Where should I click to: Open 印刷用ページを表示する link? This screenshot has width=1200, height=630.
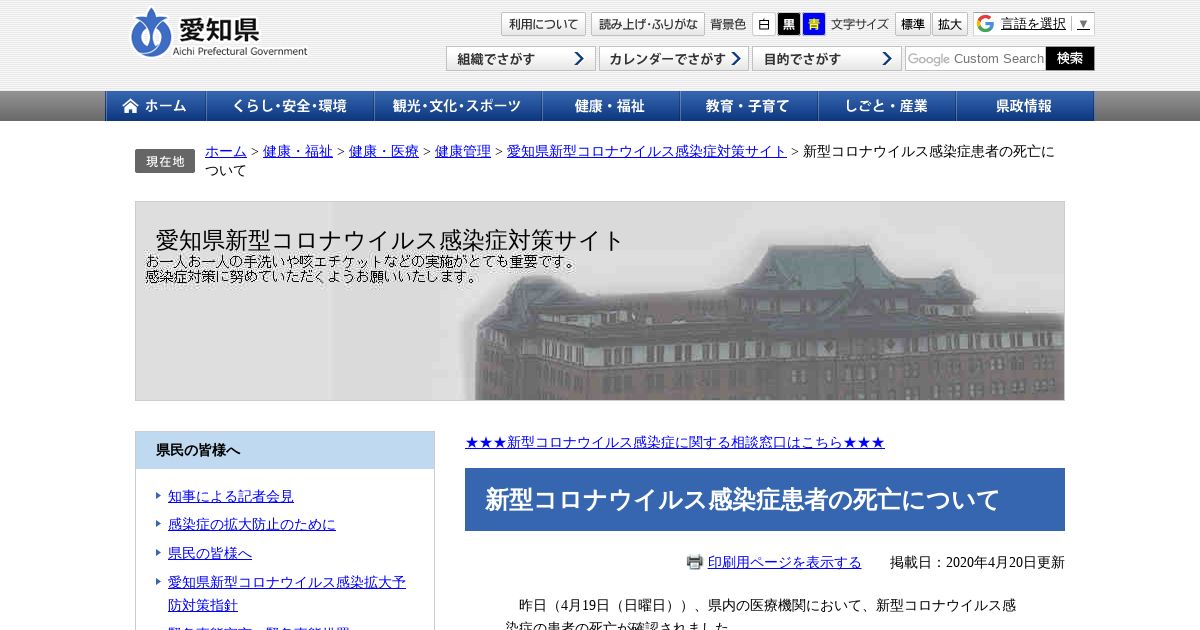coord(784,562)
